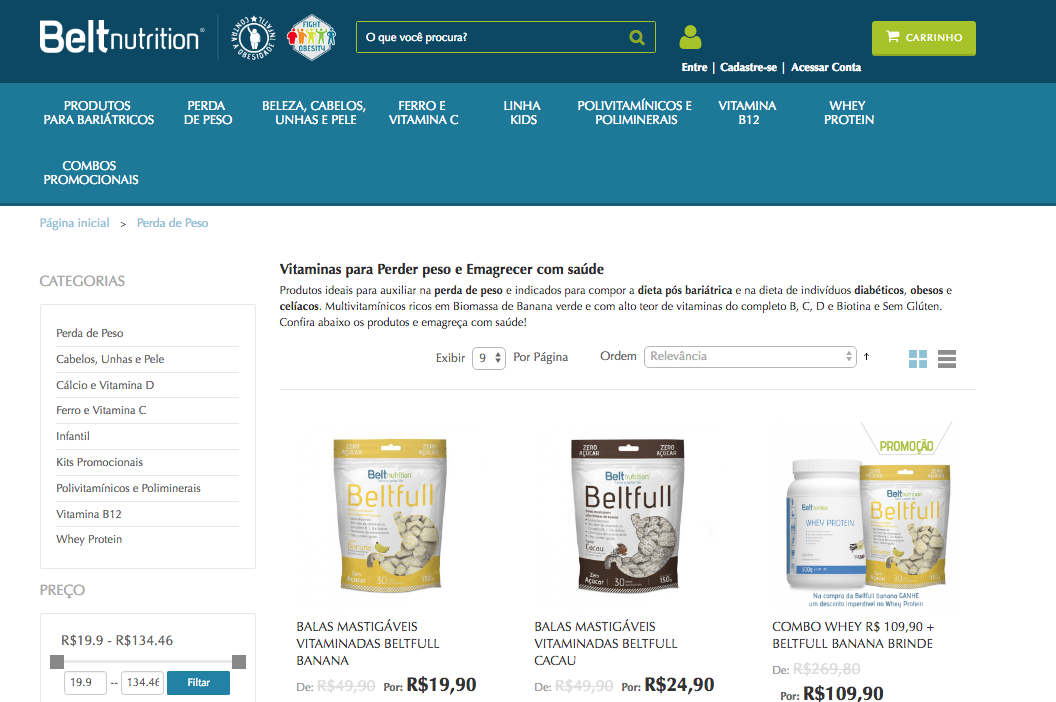This screenshot has height=702, width=1056.
Task: Open Beltfull Cacau product image
Action: [x=628, y=515]
